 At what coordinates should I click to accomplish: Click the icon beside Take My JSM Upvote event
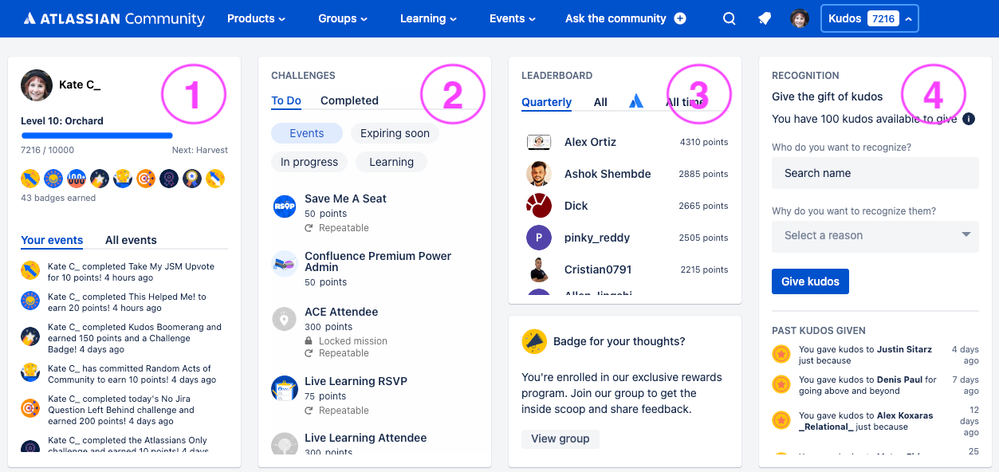click(31, 270)
